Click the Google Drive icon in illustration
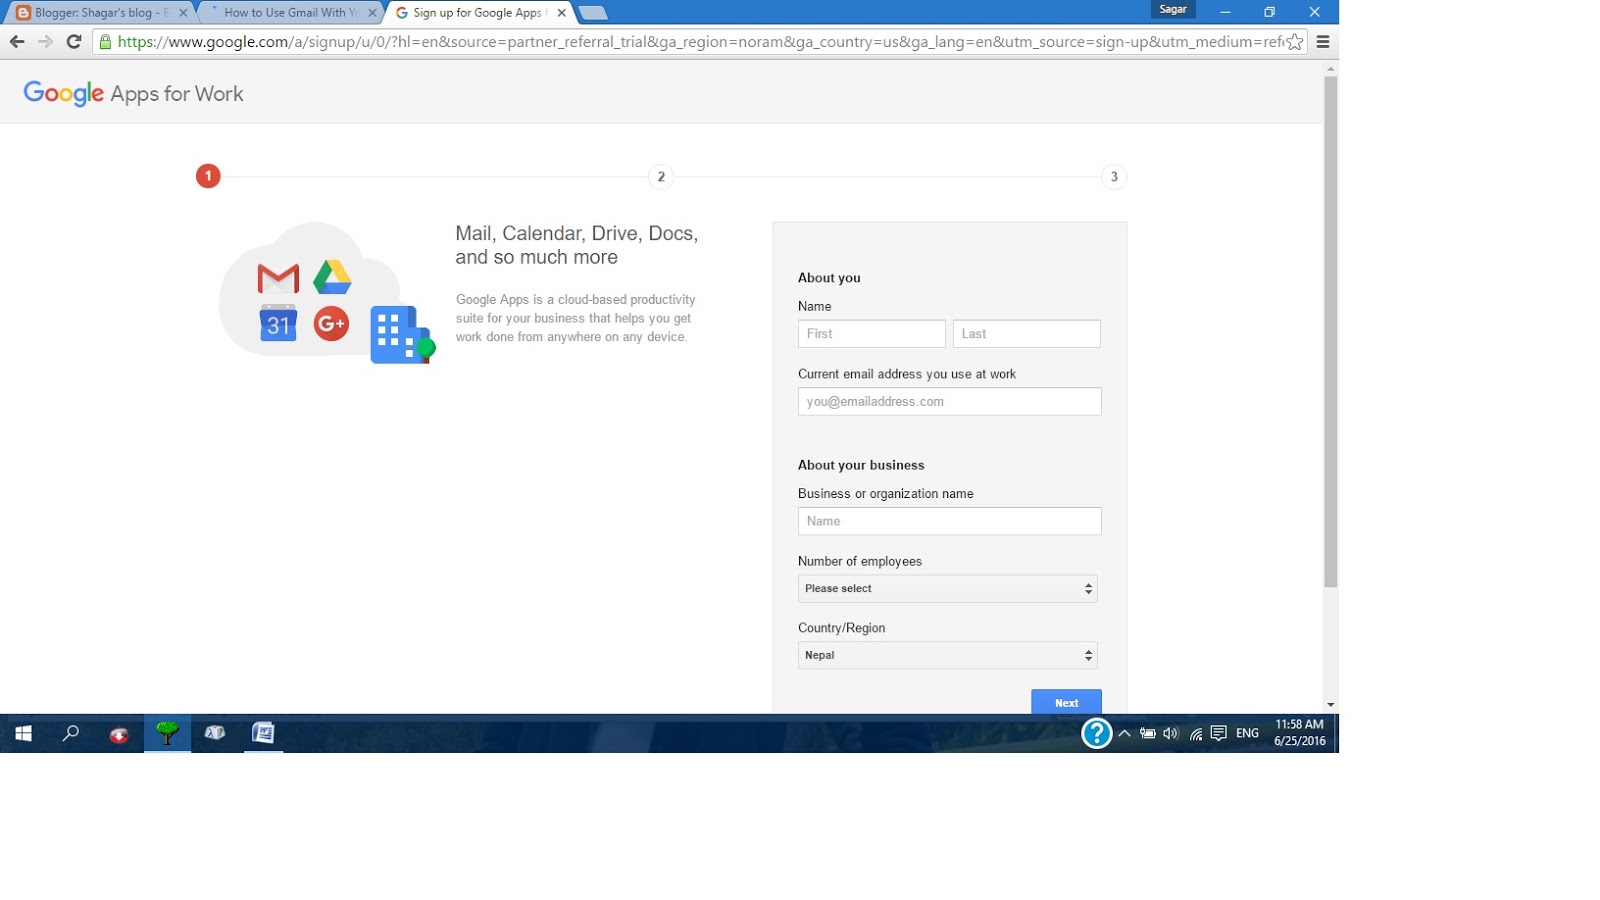Viewport: 1600px width, 900px height. [x=332, y=277]
